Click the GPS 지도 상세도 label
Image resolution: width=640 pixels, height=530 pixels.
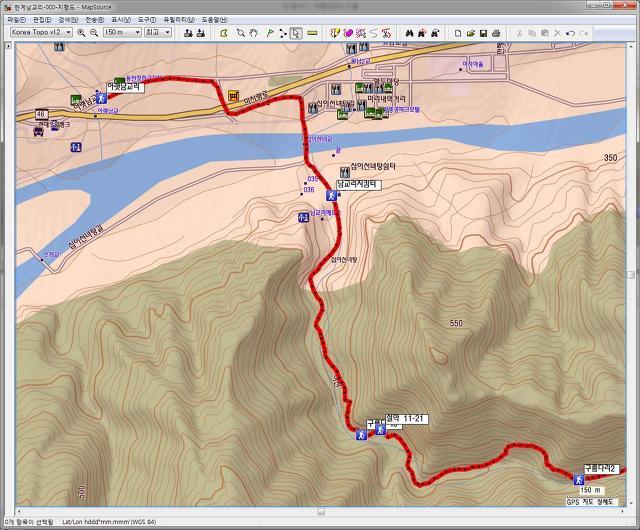coord(590,502)
